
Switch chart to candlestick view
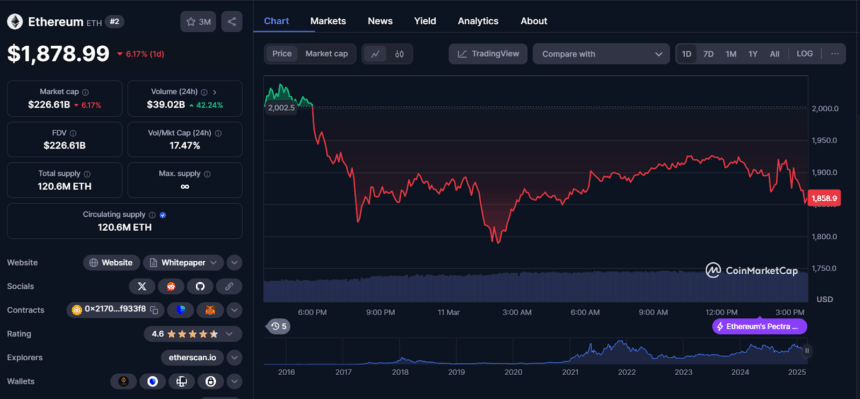[x=399, y=54]
